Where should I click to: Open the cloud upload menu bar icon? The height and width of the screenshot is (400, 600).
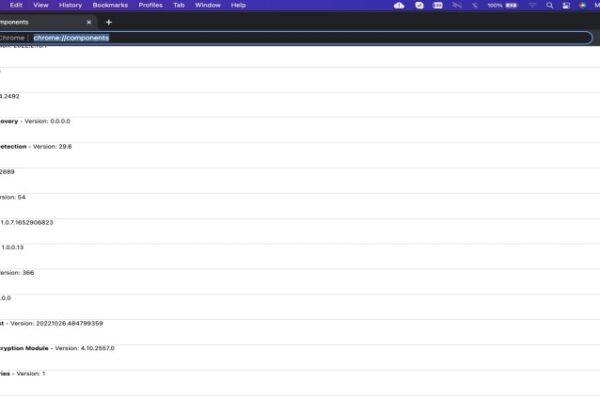399,5
